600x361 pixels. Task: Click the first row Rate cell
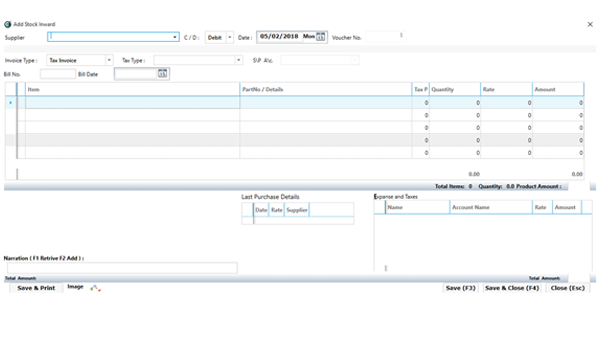pos(506,103)
